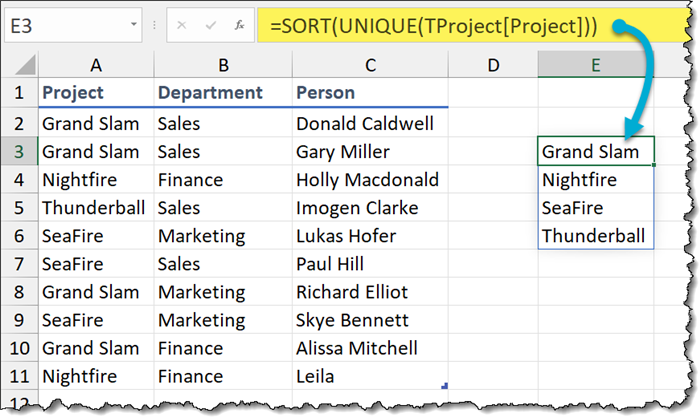The height and width of the screenshot is (417, 700).
Task: Select the Thunderball cell in column E
Action: (x=596, y=236)
